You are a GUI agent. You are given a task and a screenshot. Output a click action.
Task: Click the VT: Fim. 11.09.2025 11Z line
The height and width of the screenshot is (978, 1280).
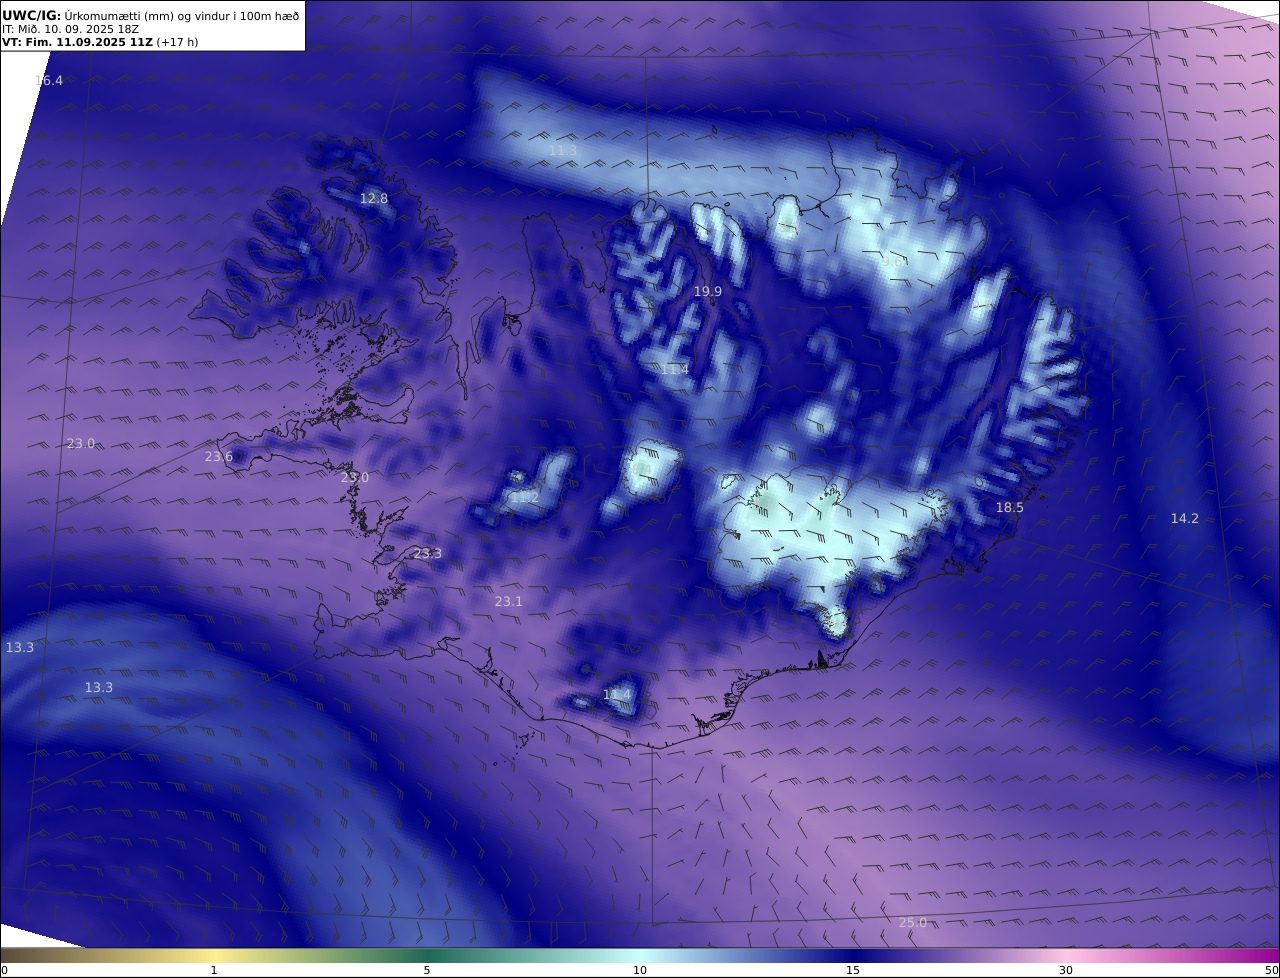100,43
